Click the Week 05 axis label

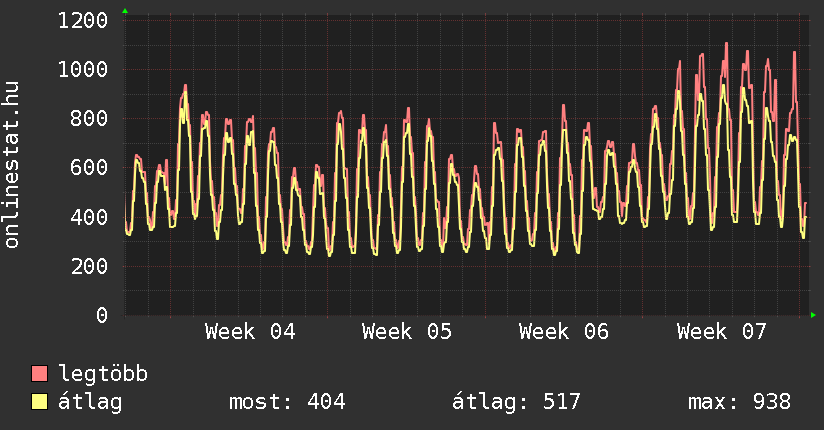407,332
